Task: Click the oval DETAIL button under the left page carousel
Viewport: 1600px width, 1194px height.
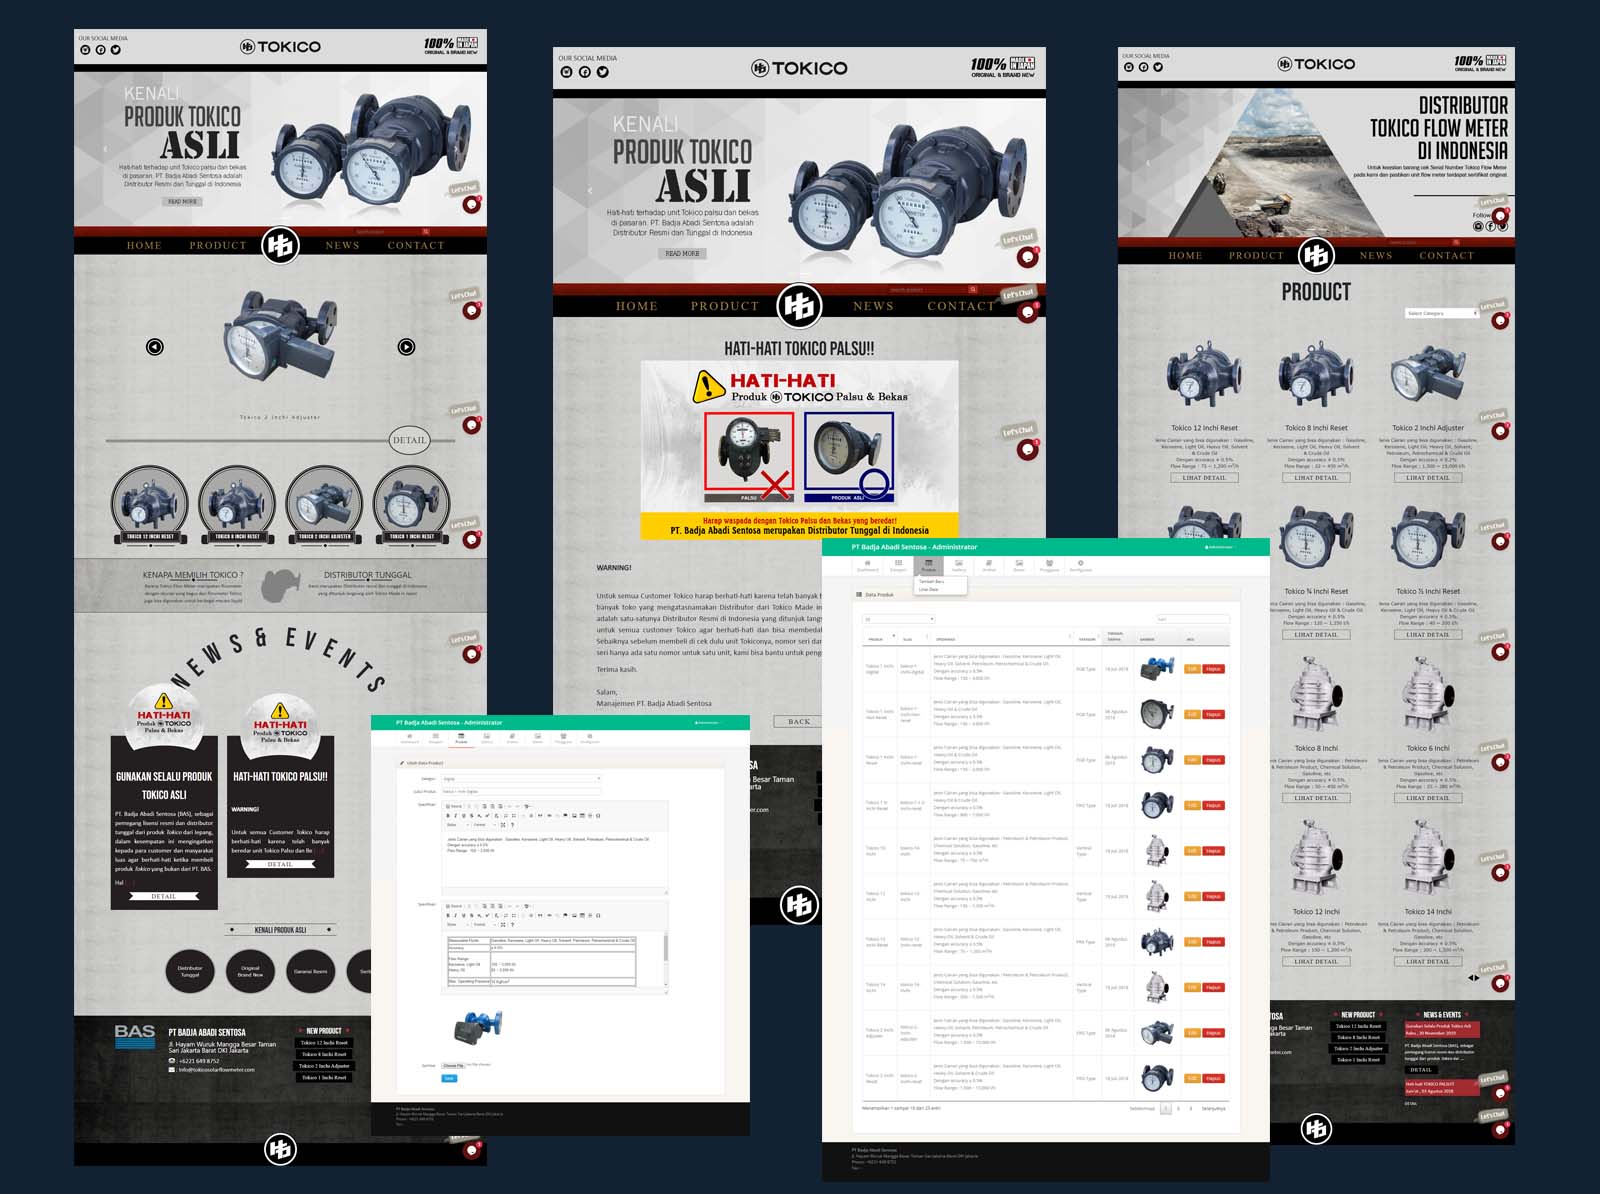Action: pyautogui.click(x=409, y=440)
